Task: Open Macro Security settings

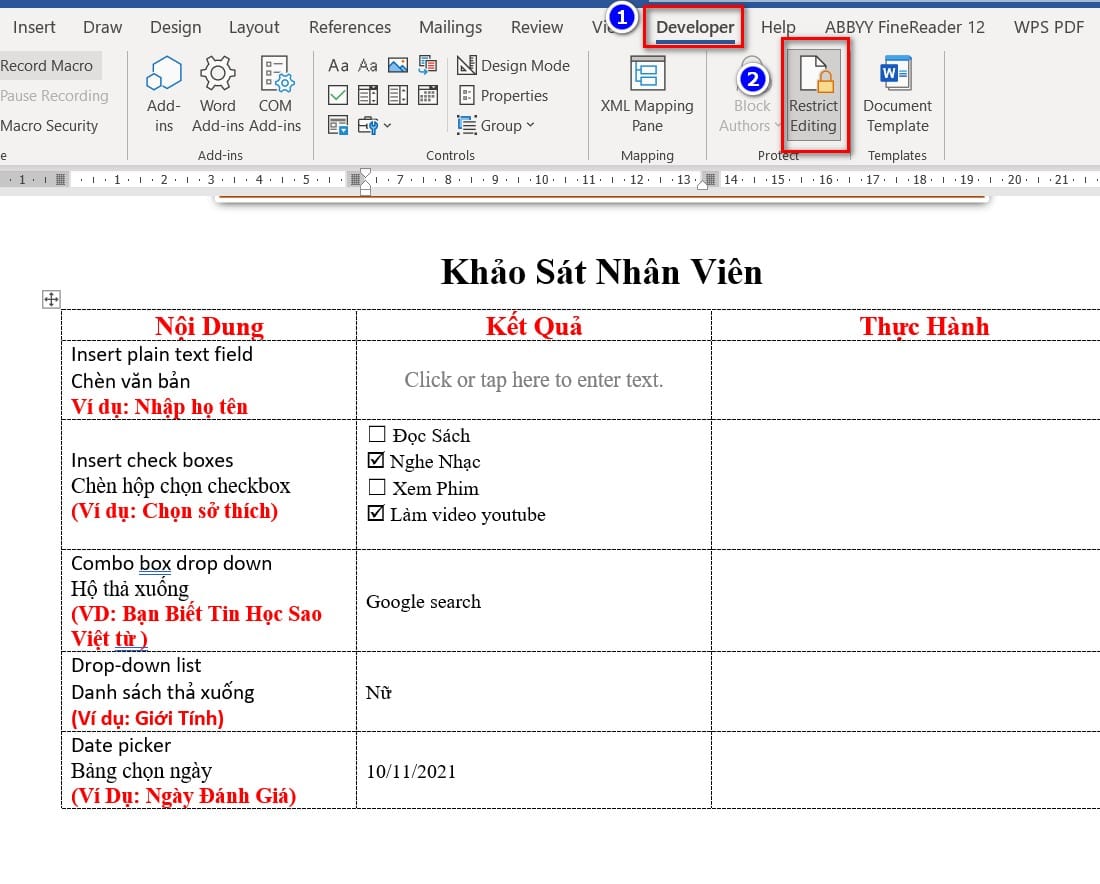Action: coord(49,126)
